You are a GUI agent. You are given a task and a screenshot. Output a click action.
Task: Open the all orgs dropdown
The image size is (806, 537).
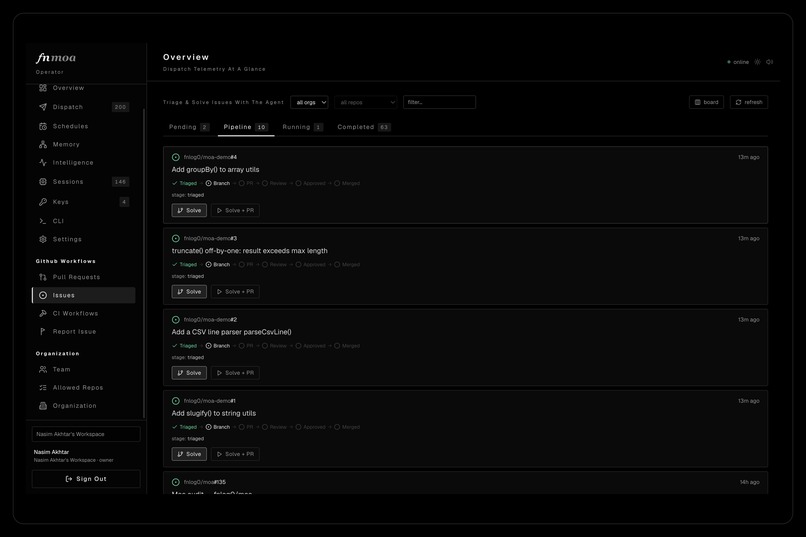coord(309,102)
